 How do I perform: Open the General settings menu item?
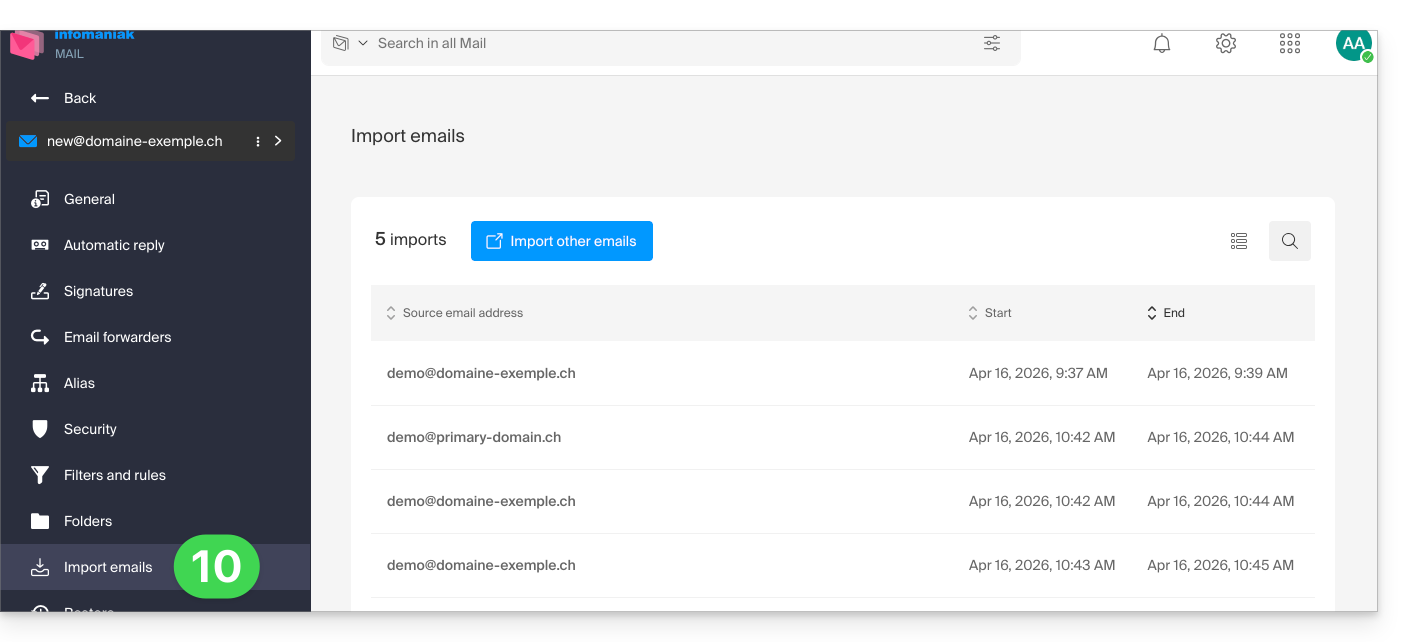point(89,199)
